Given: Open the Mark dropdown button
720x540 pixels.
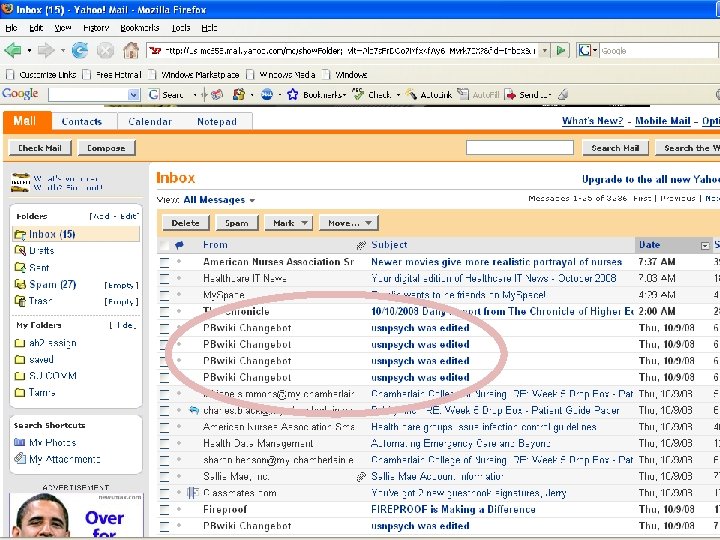Looking at the screenshot, I should tap(289, 223).
